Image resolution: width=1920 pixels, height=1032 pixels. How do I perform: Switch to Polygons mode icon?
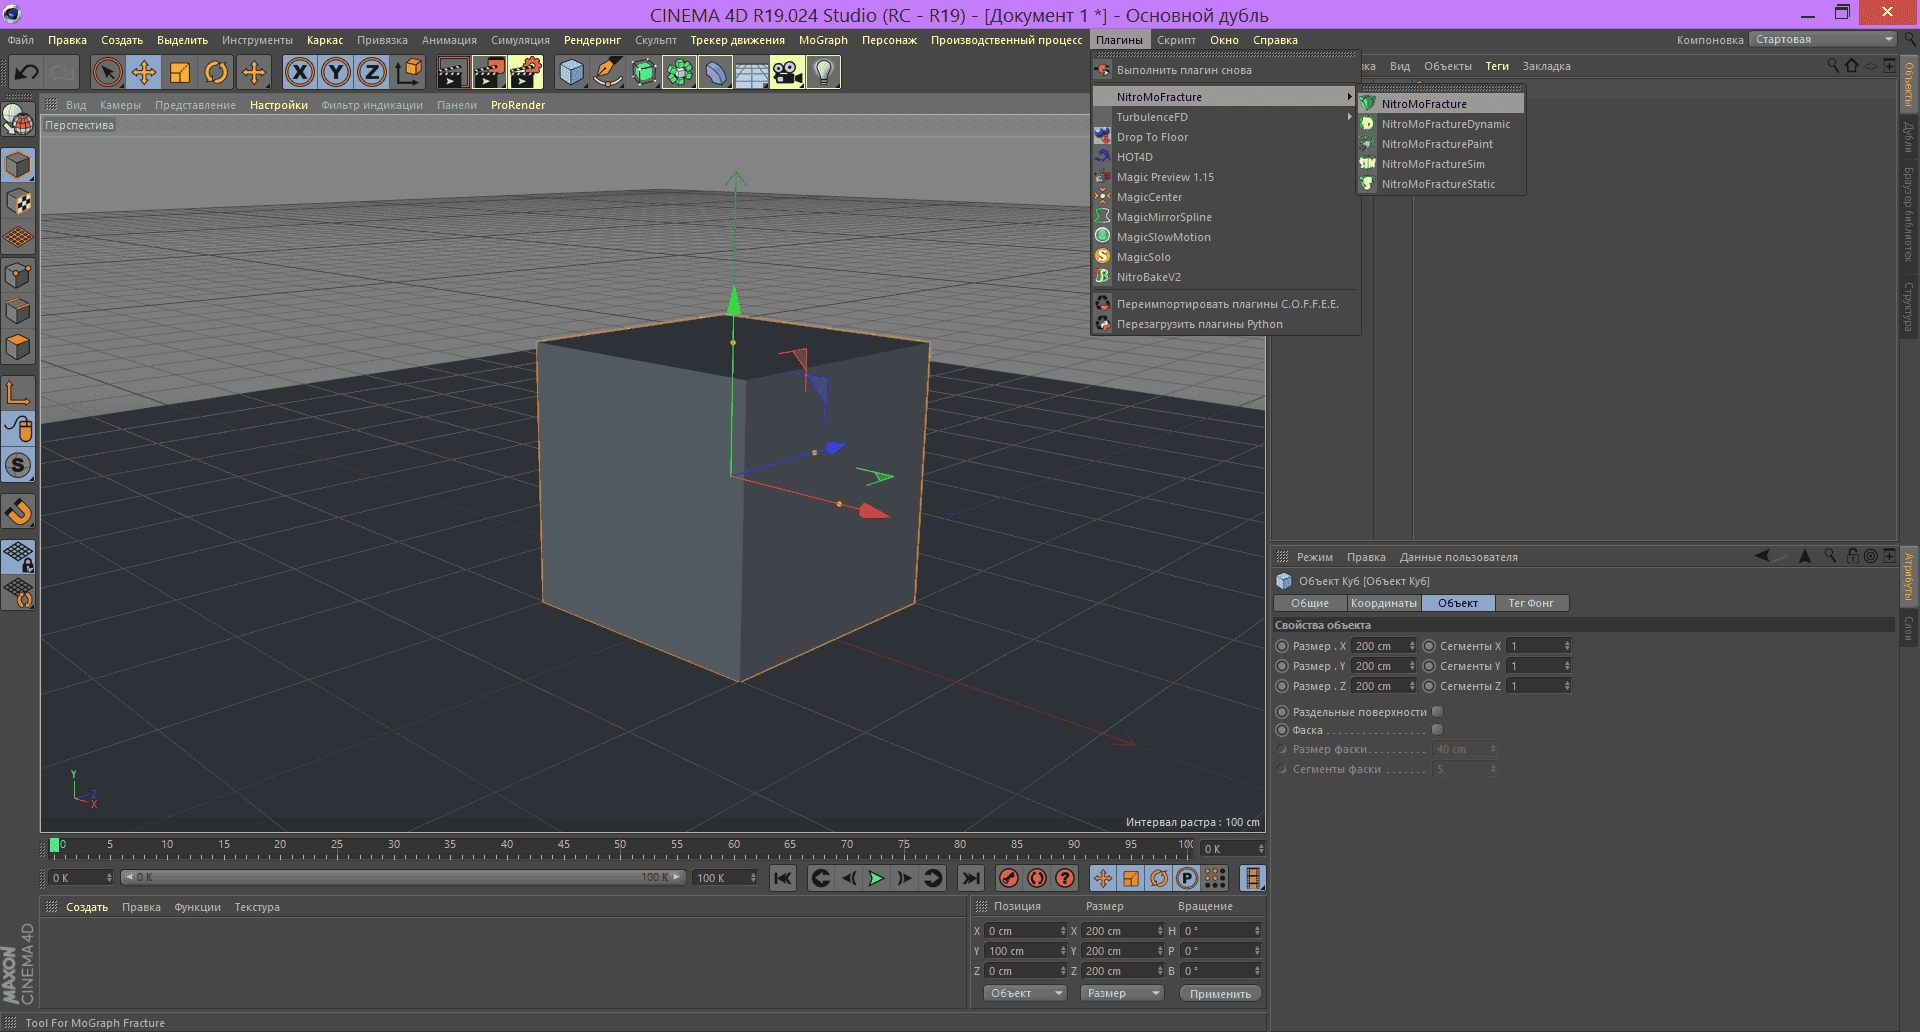[18, 347]
